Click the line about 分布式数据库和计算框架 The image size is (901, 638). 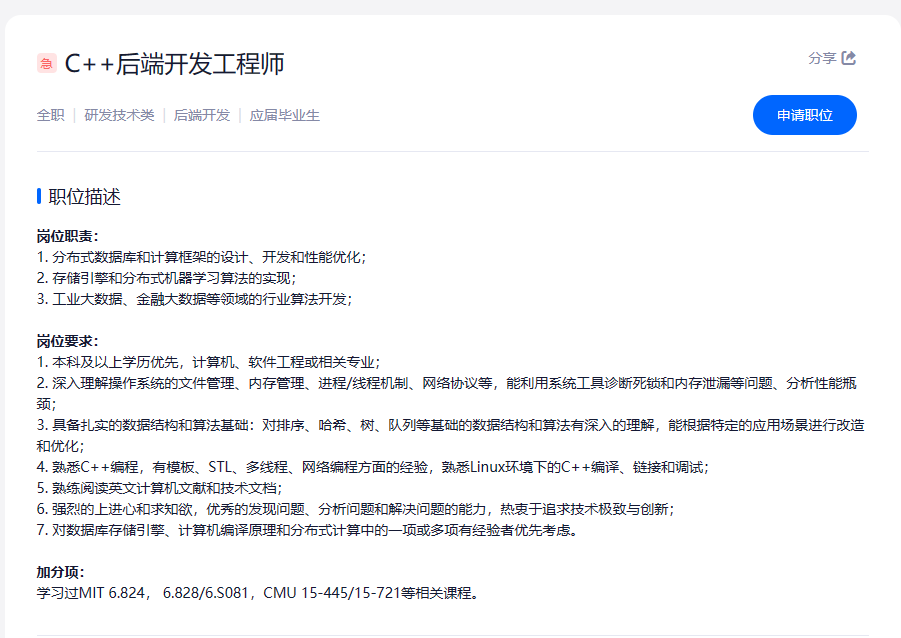202,257
